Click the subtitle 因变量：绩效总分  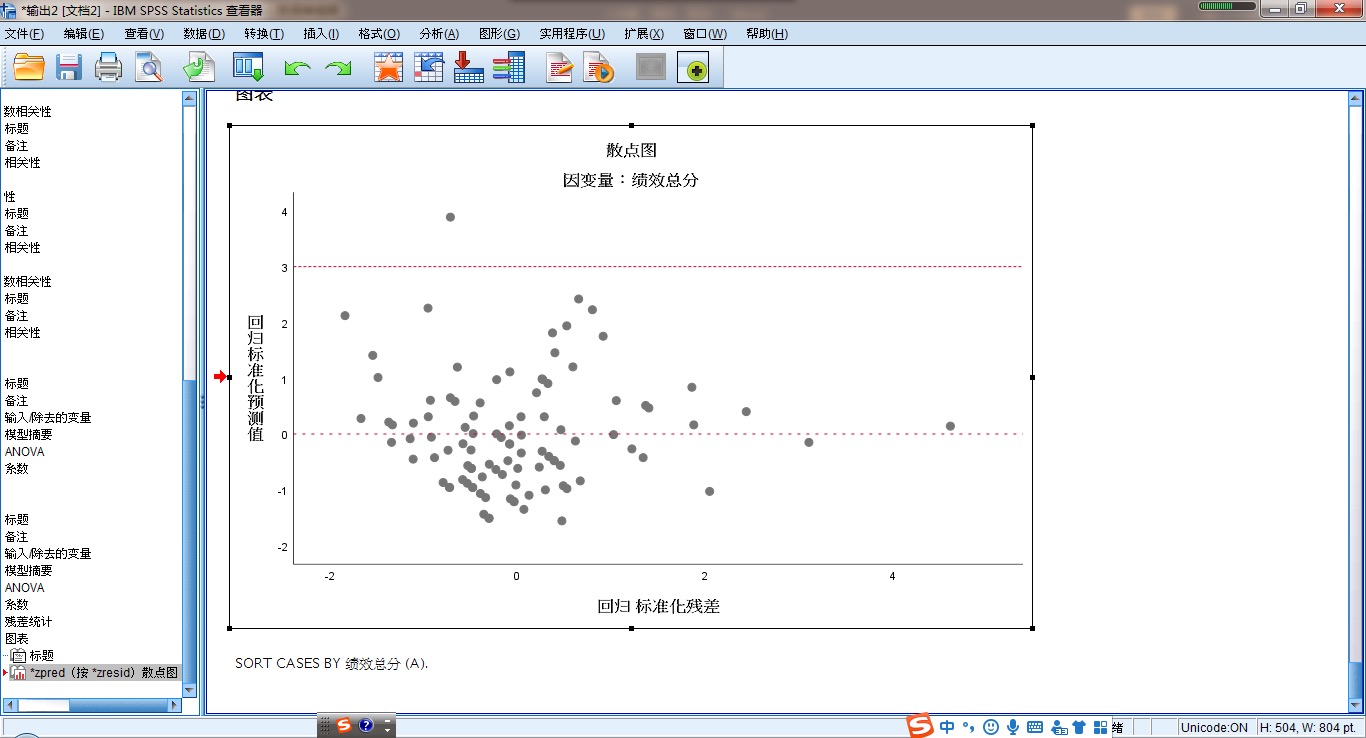coord(631,181)
